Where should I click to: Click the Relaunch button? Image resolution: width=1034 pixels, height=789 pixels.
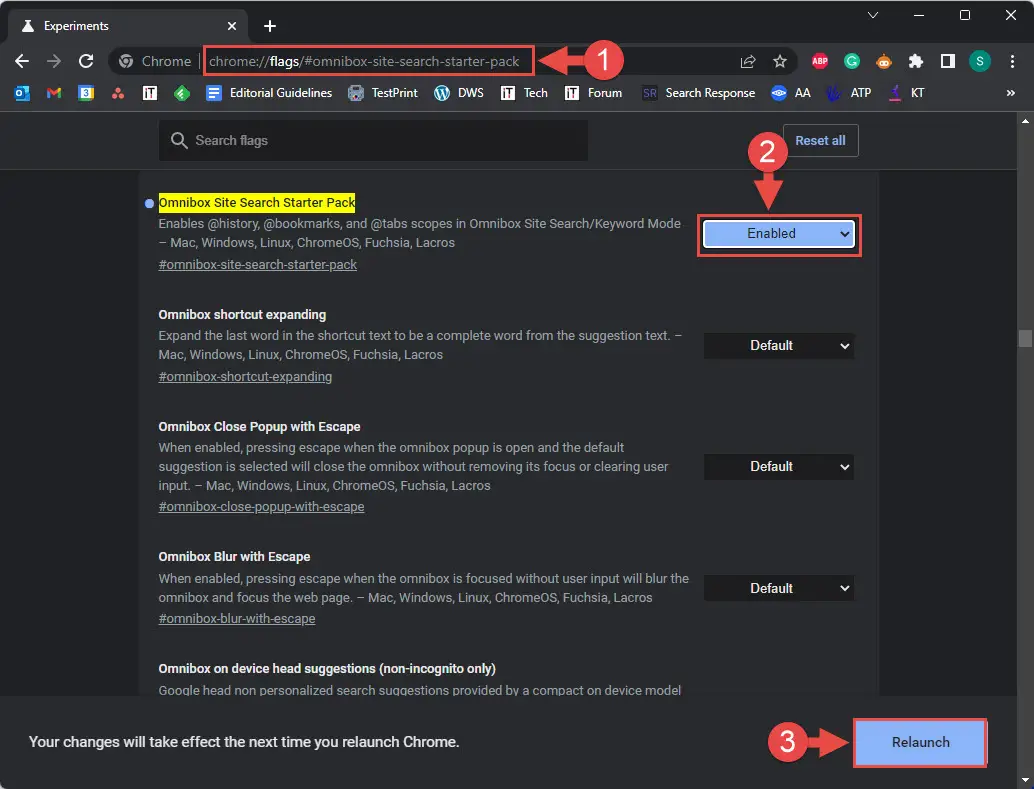pos(921,742)
